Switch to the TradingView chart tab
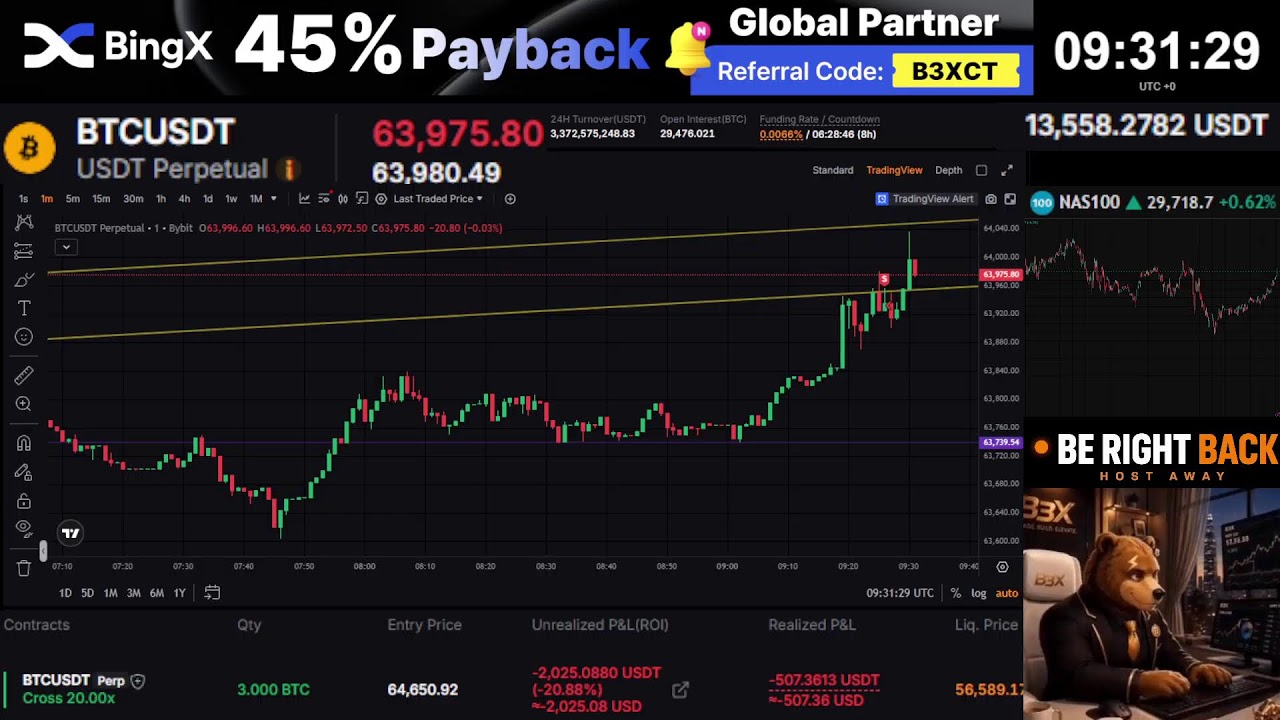Viewport: 1280px width, 720px height. coord(894,170)
